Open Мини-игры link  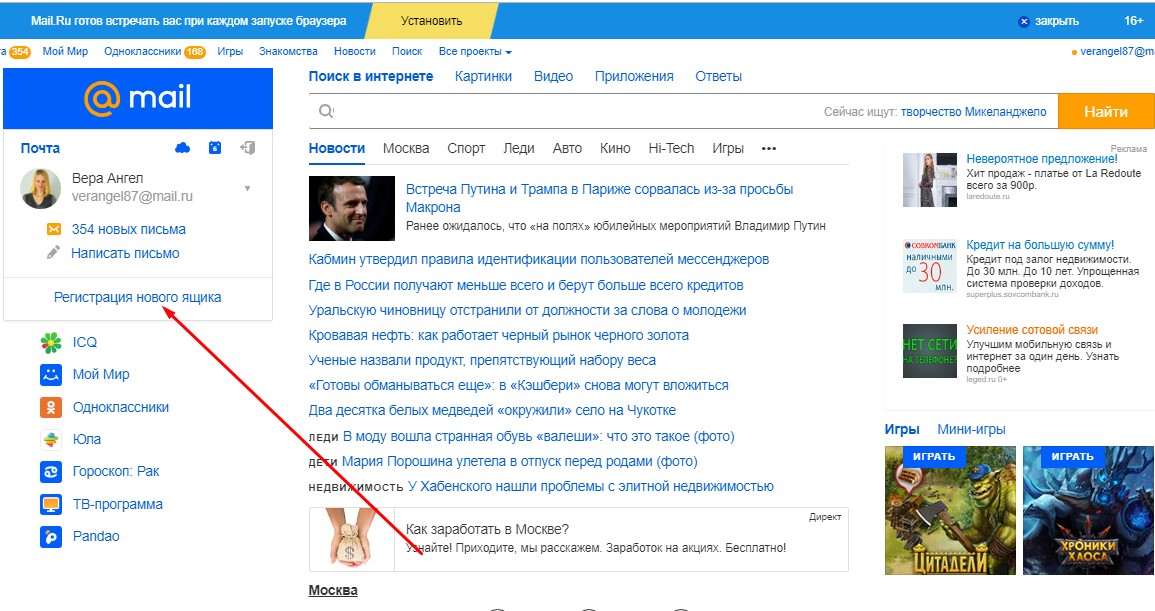tap(971, 429)
